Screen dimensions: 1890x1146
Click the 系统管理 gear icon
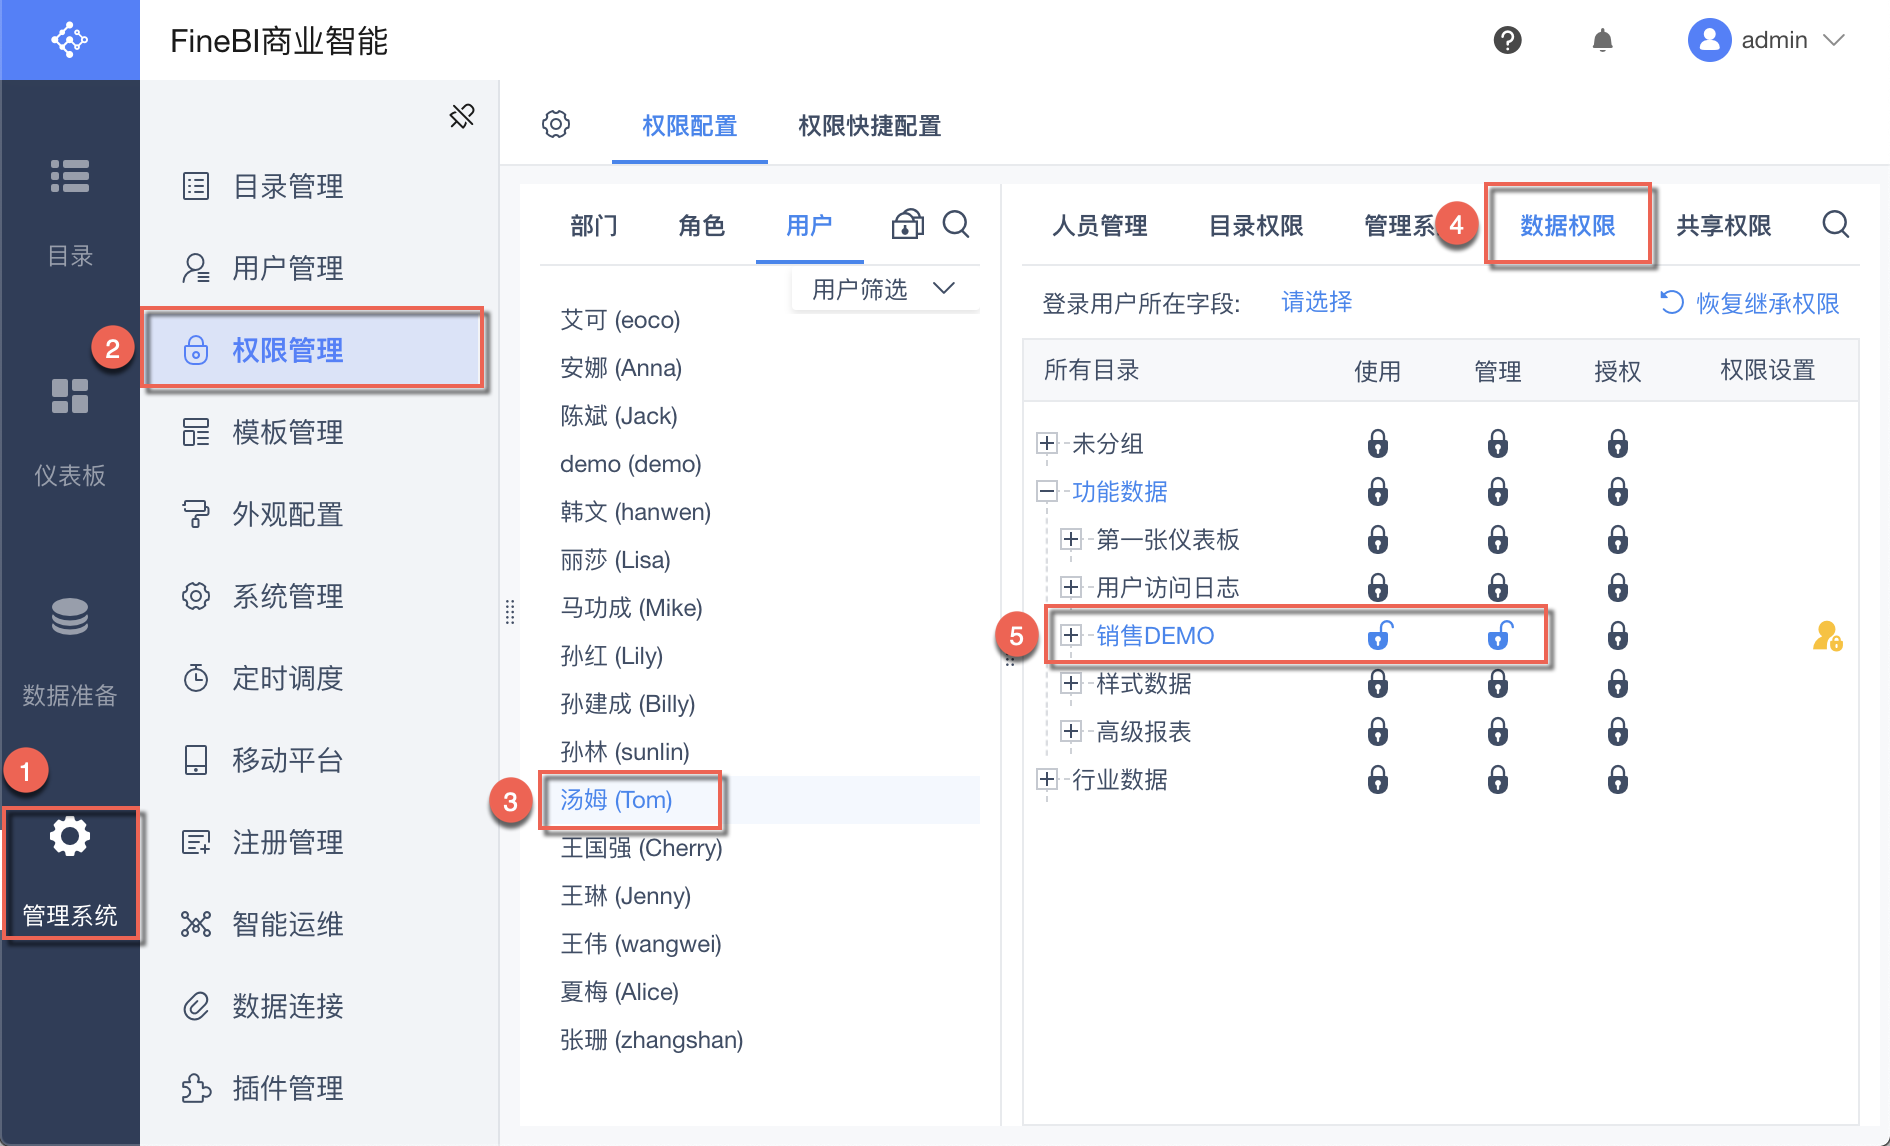pos(196,596)
